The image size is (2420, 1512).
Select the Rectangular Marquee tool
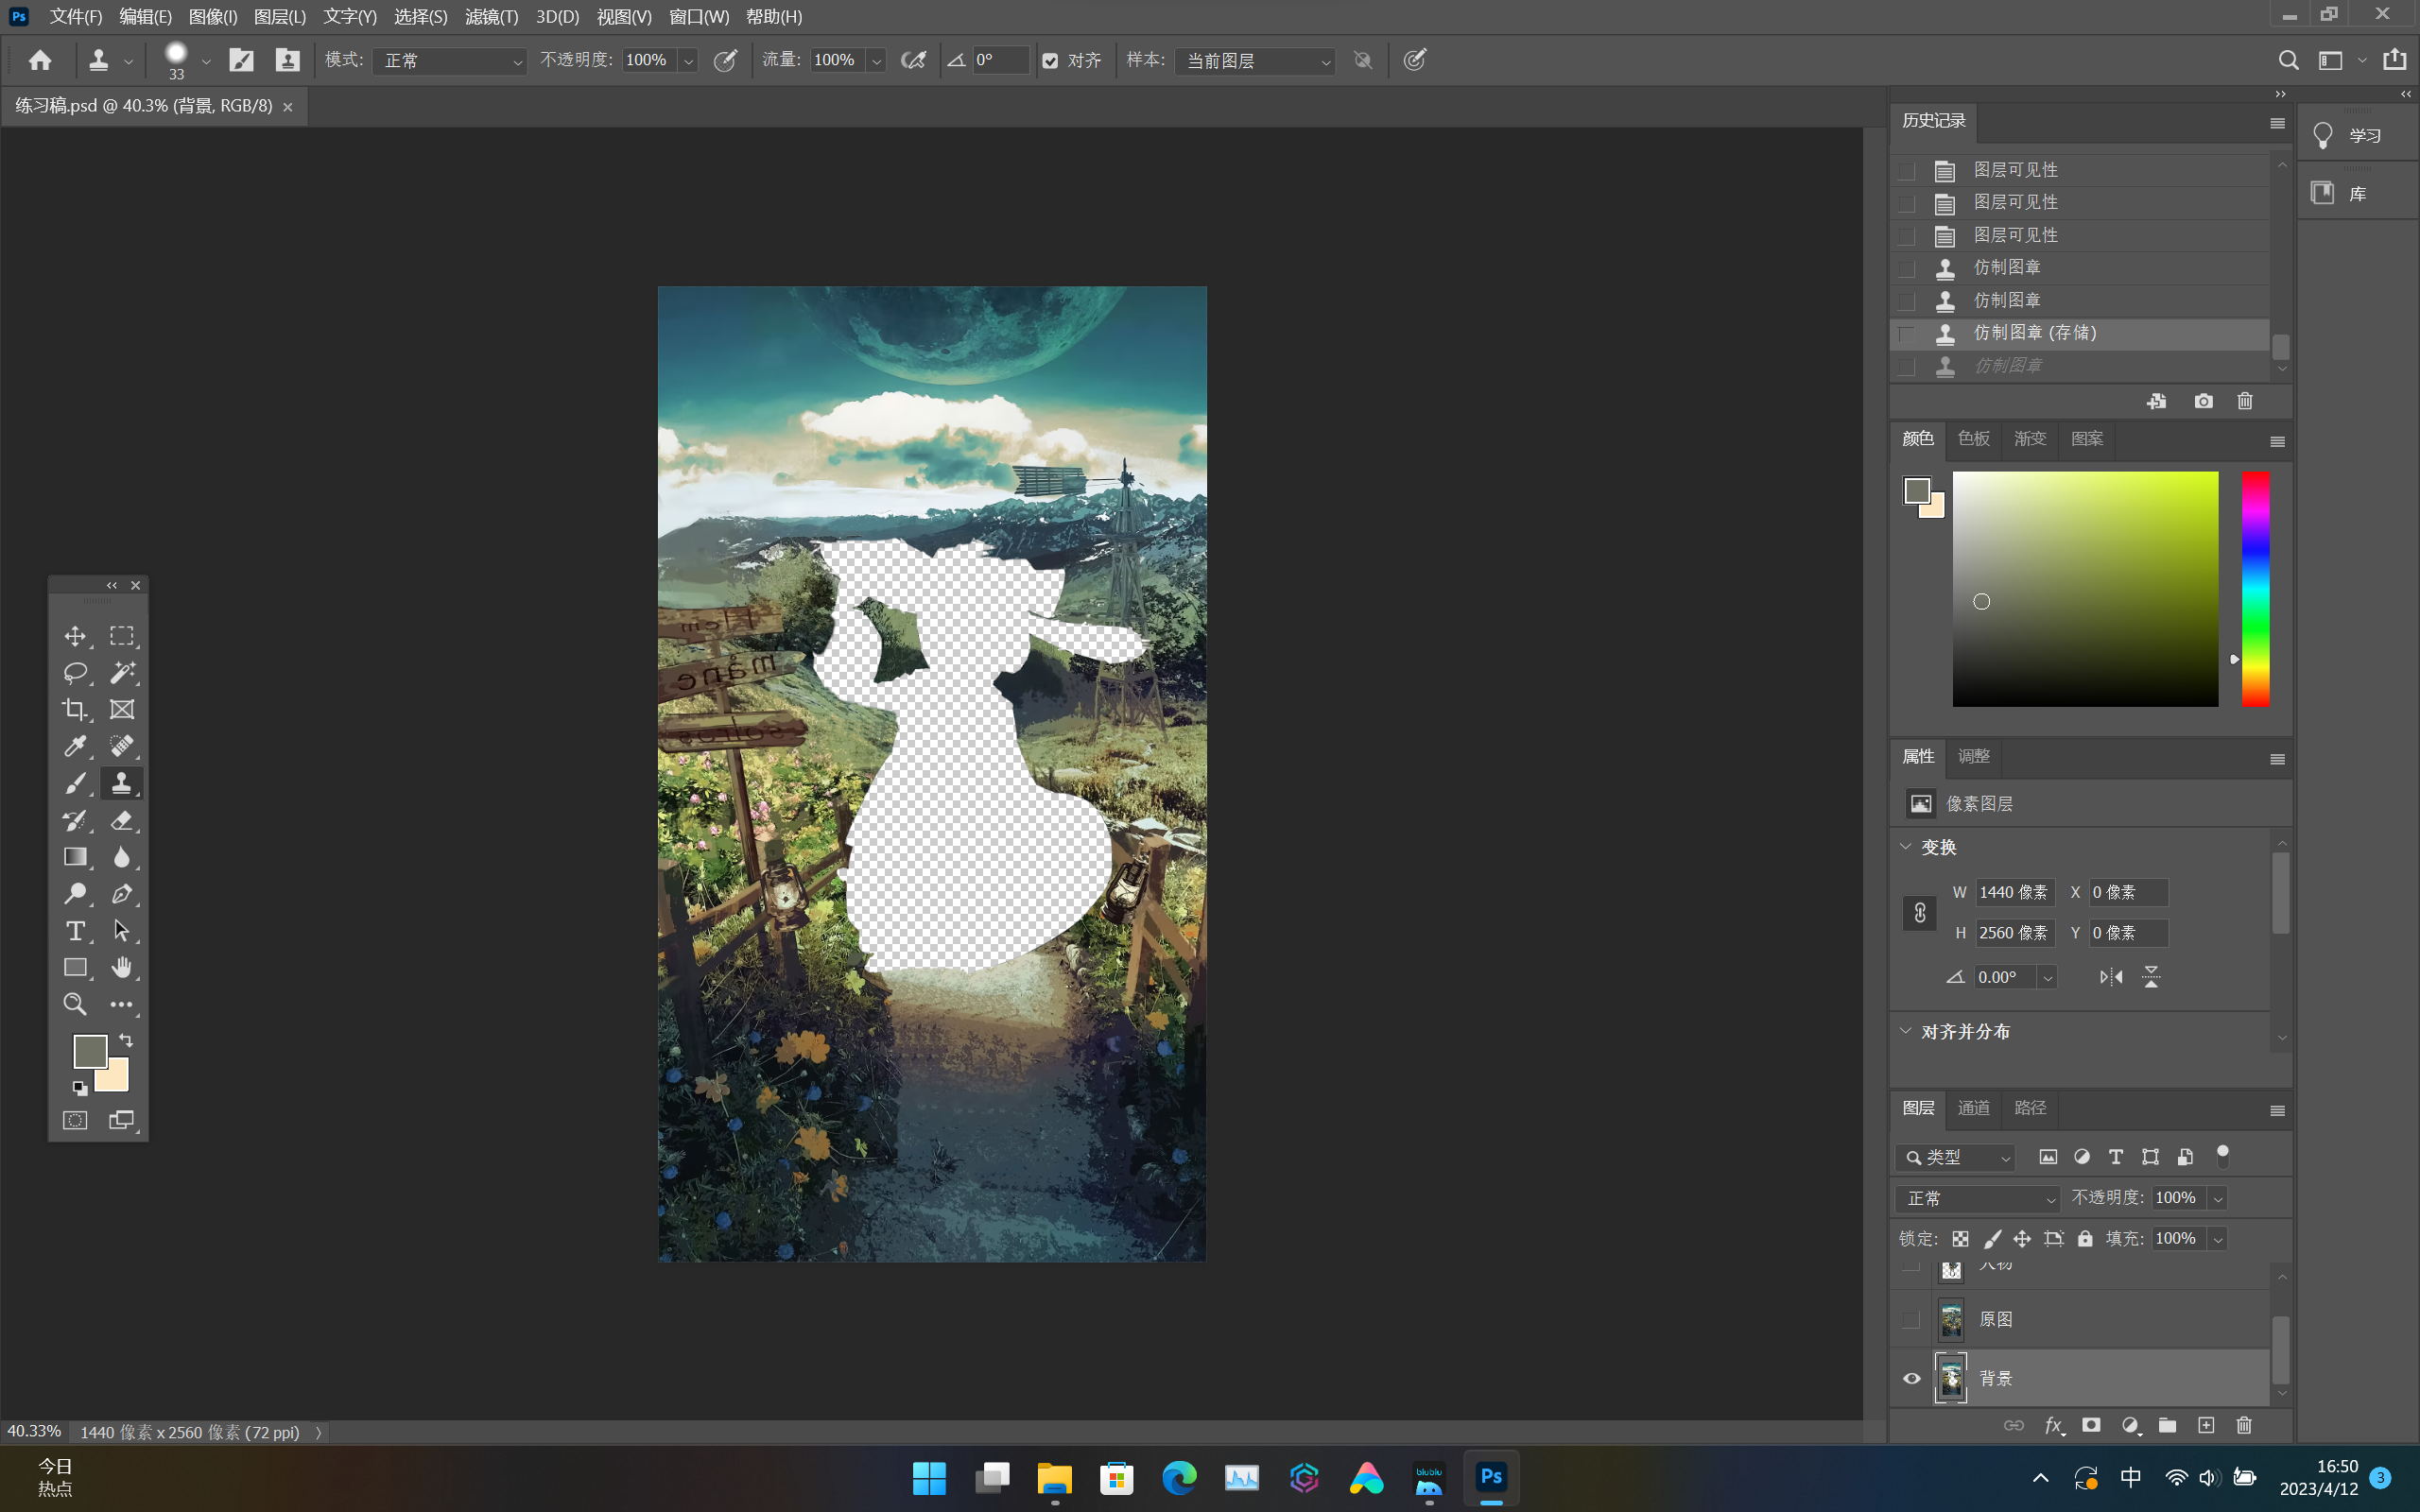122,636
